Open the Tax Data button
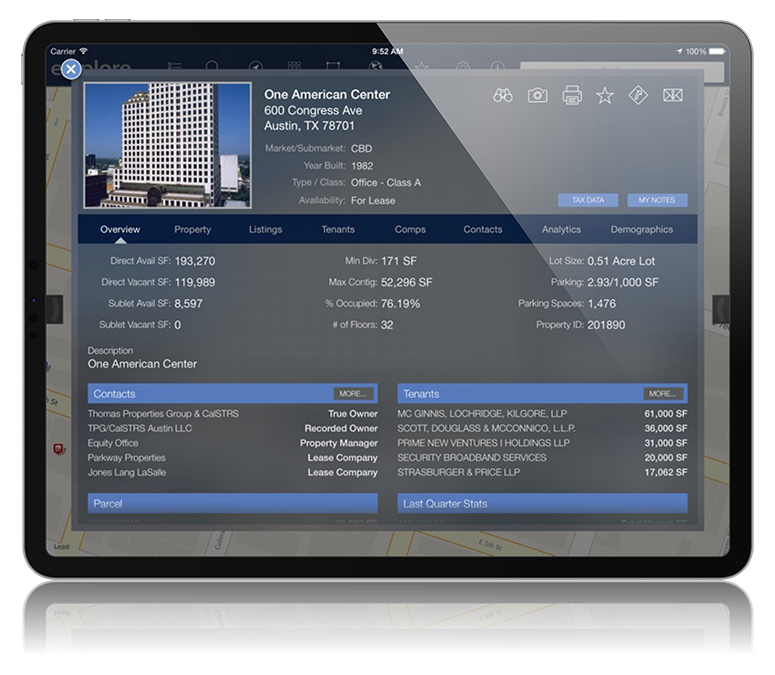Viewport: 775px width, 675px height. 588,200
